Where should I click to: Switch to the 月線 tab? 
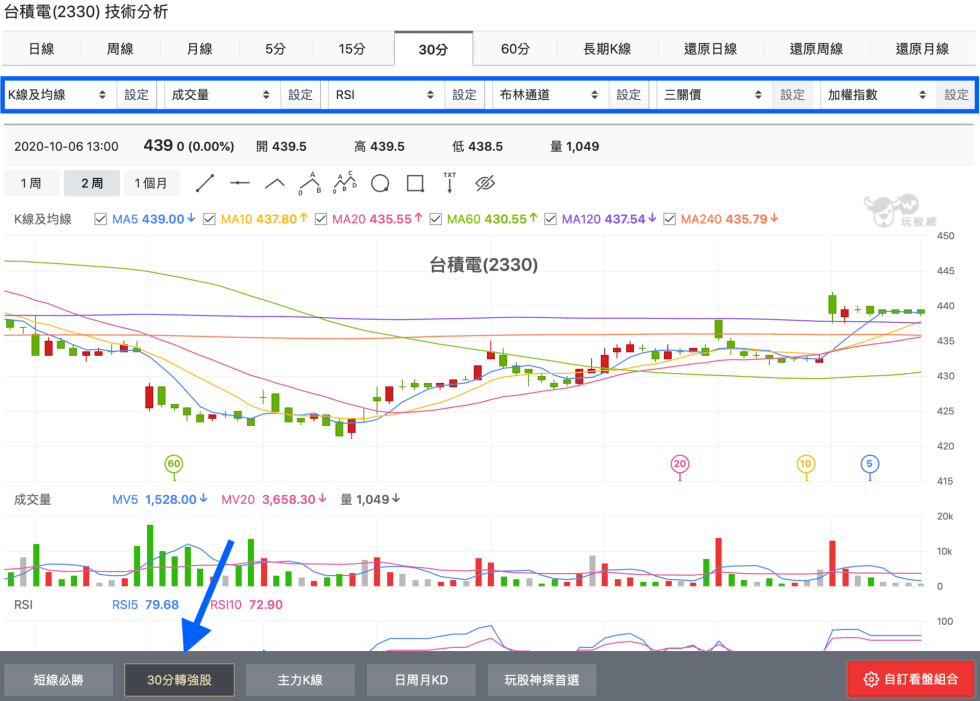[x=200, y=49]
